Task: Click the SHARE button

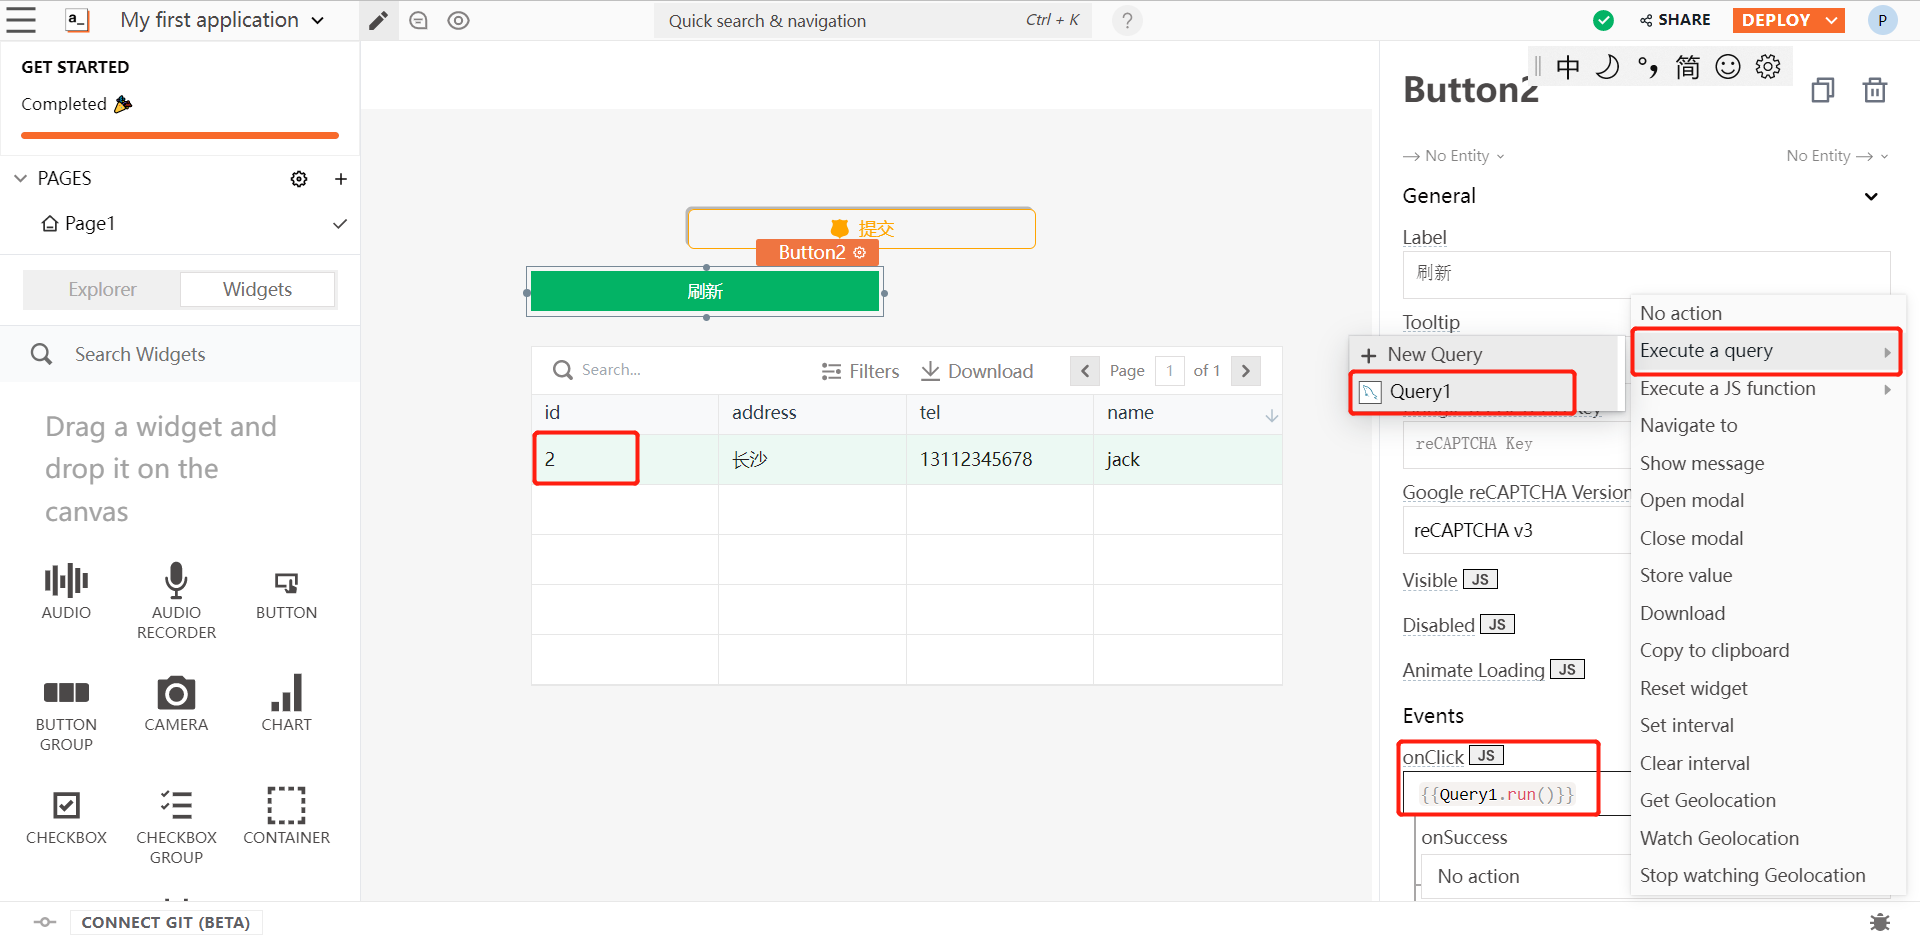Action: pyautogui.click(x=1675, y=20)
